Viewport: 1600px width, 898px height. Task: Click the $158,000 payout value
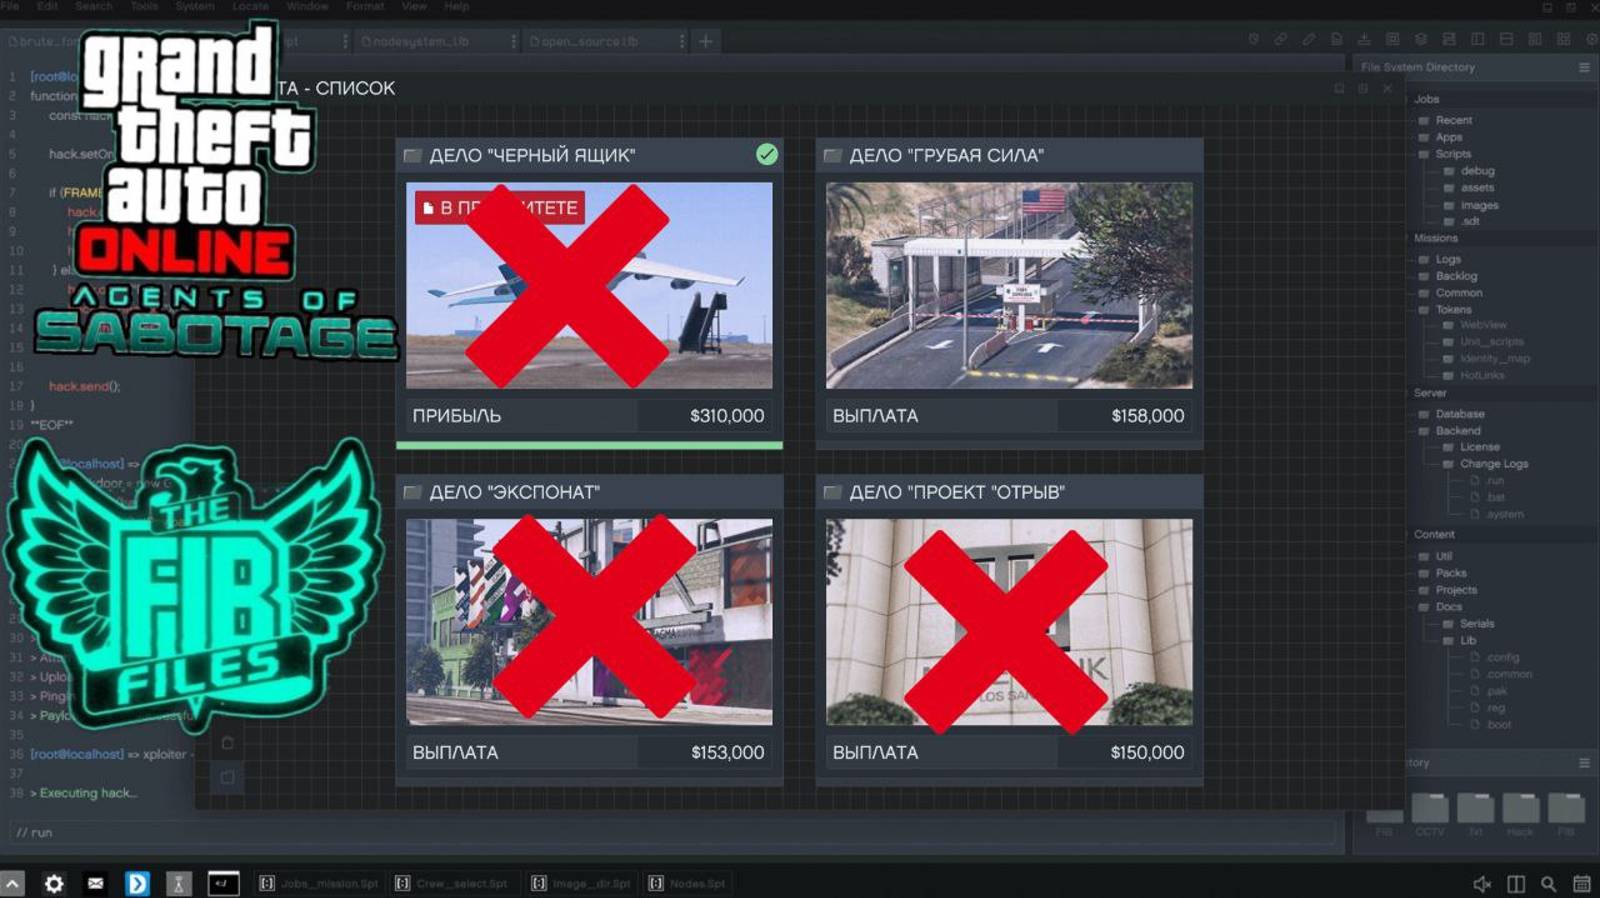(x=1147, y=416)
